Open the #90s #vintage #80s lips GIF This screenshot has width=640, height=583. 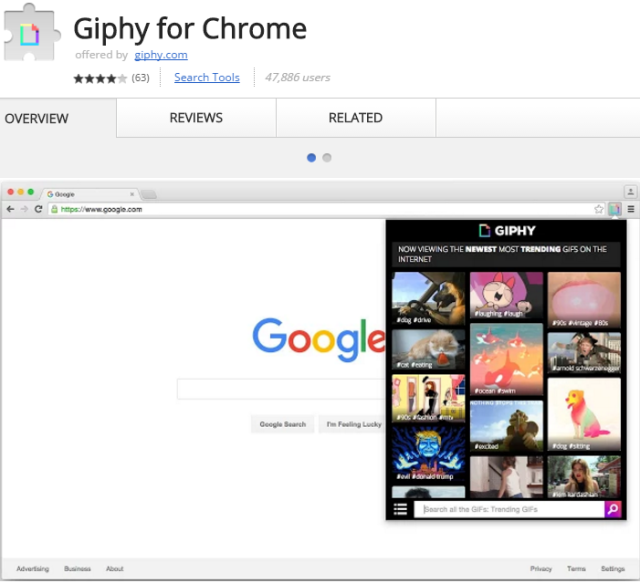584,300
